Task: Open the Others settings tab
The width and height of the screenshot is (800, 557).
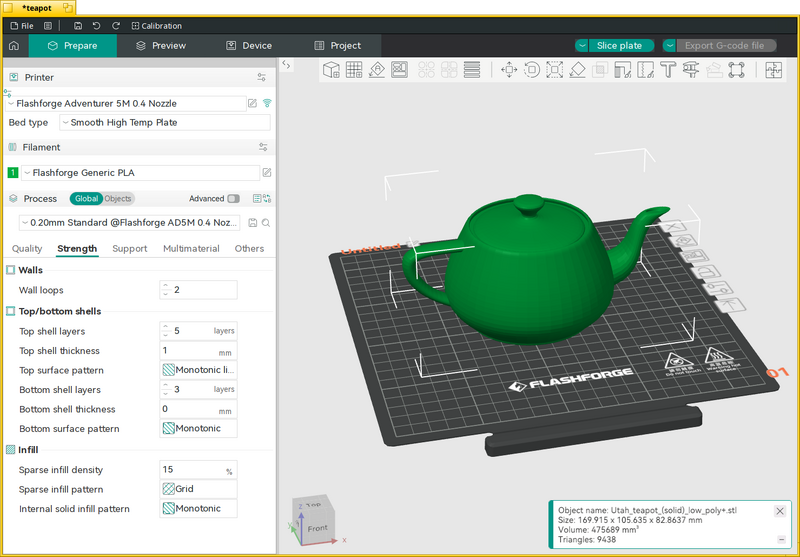Action: [x=249, y=248]
